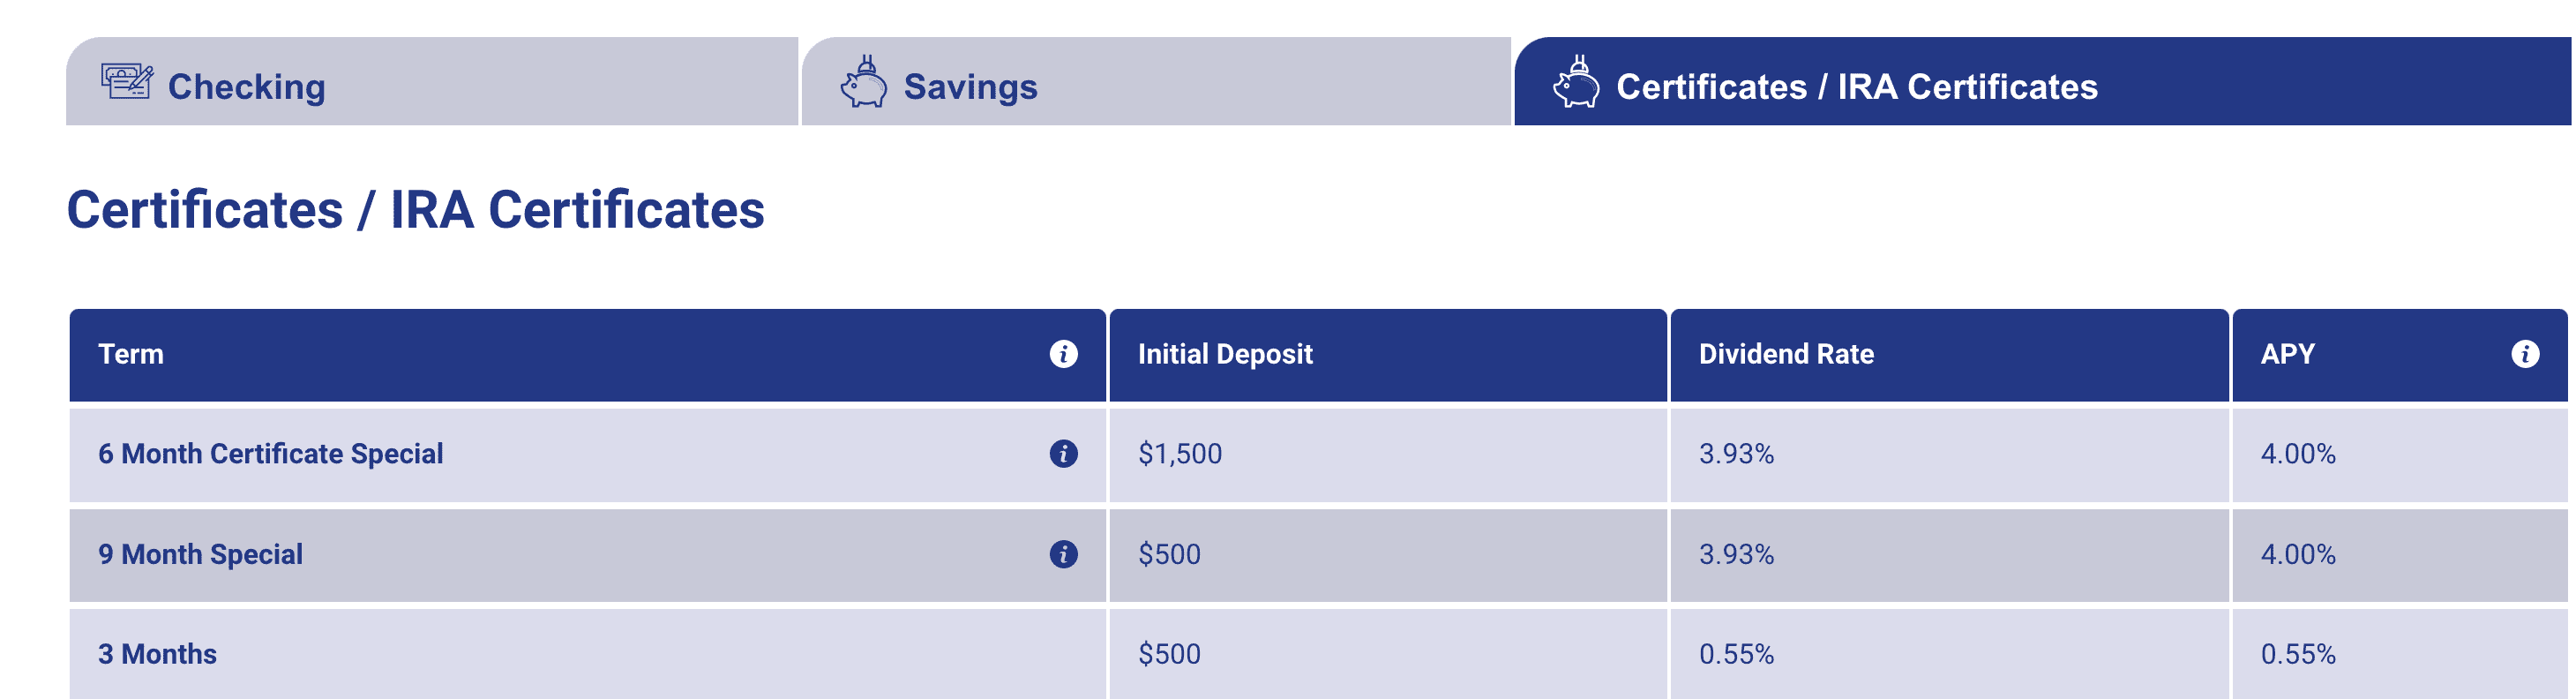Viewport: 2576px width, 699px height.
Task: Click the 9 Month Special row label
Action: 200,554
